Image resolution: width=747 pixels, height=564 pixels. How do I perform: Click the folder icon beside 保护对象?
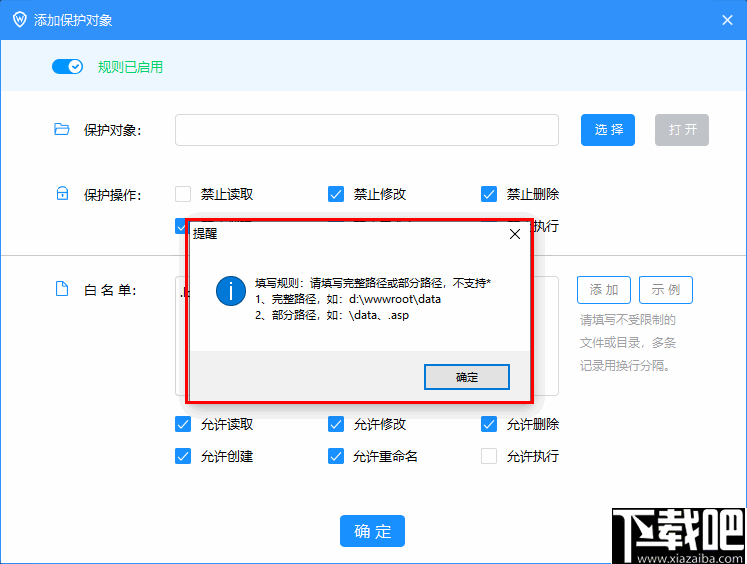tap(61, 129)
